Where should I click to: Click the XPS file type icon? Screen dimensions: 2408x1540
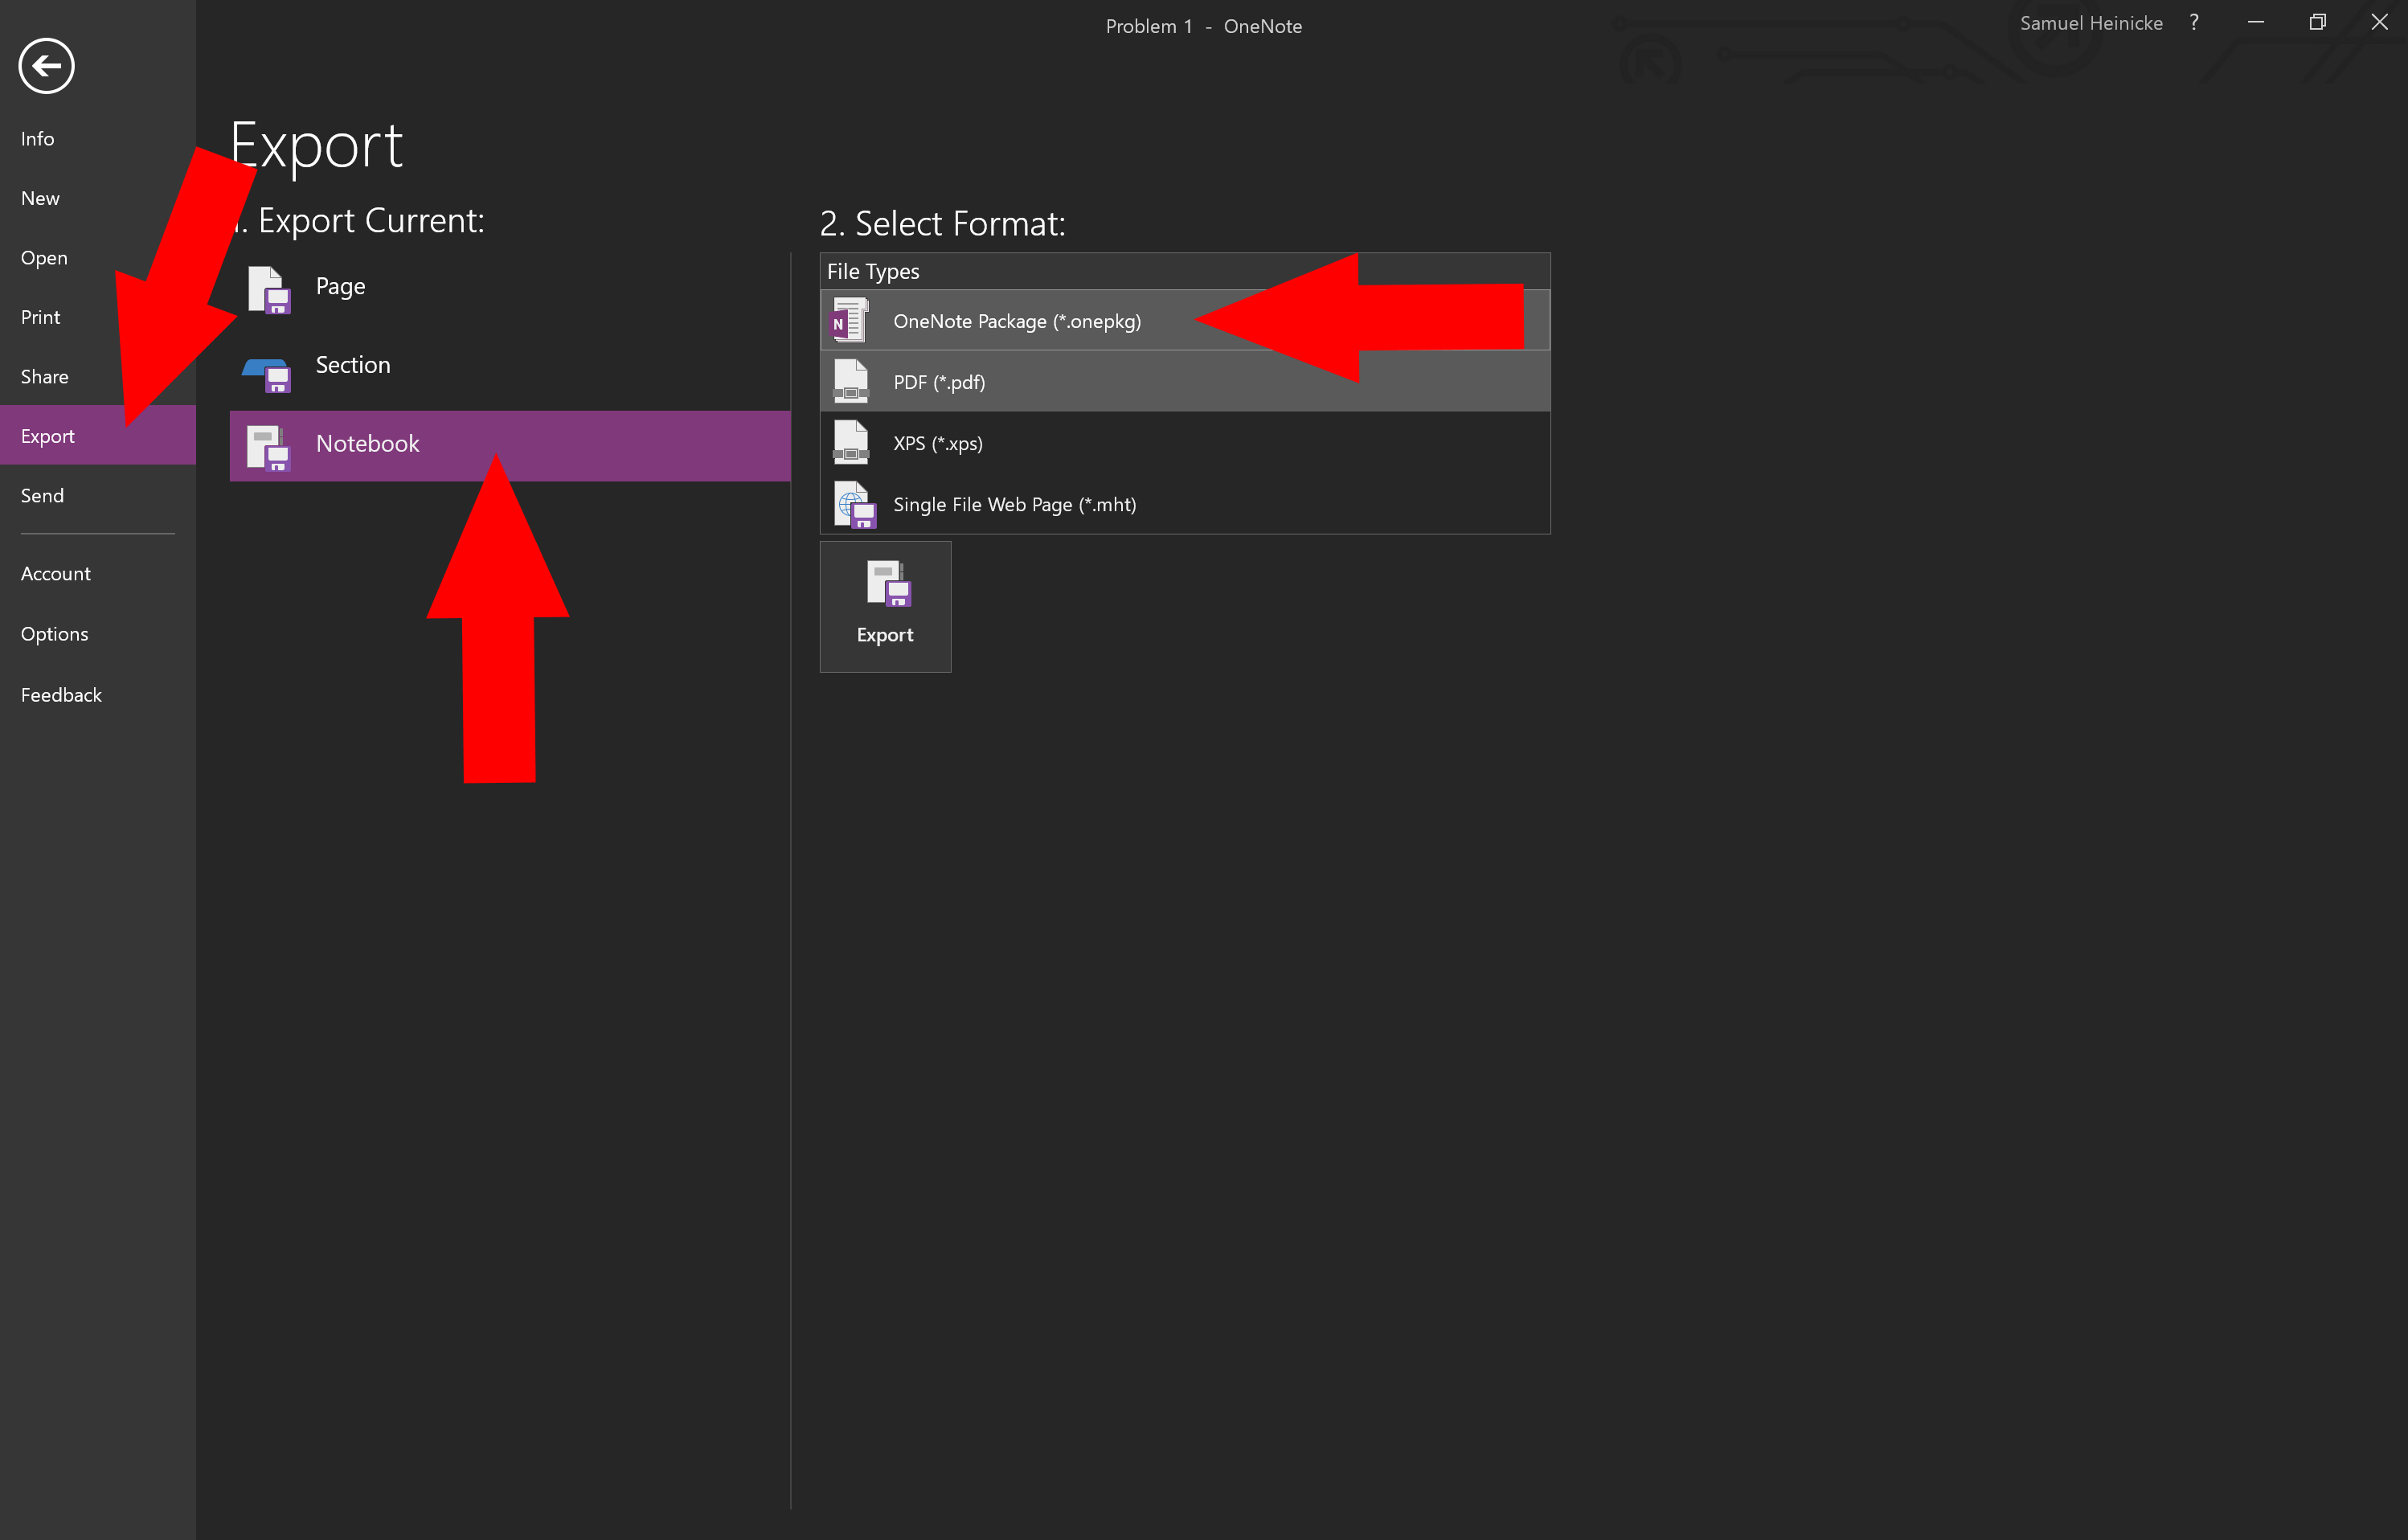pyautogui.click(x=851, y=443)
